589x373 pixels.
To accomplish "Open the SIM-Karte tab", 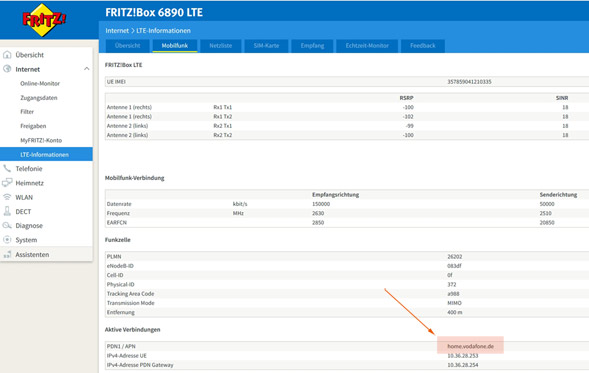I will pyautogui.click(x=266, y=46).
